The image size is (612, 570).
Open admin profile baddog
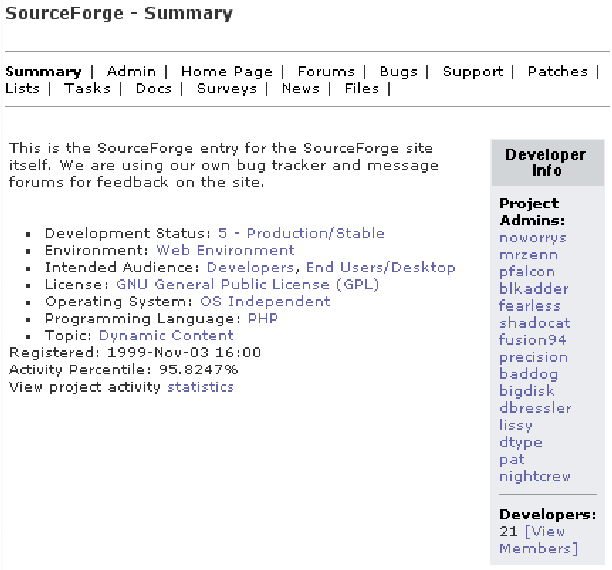click(528, 375)
